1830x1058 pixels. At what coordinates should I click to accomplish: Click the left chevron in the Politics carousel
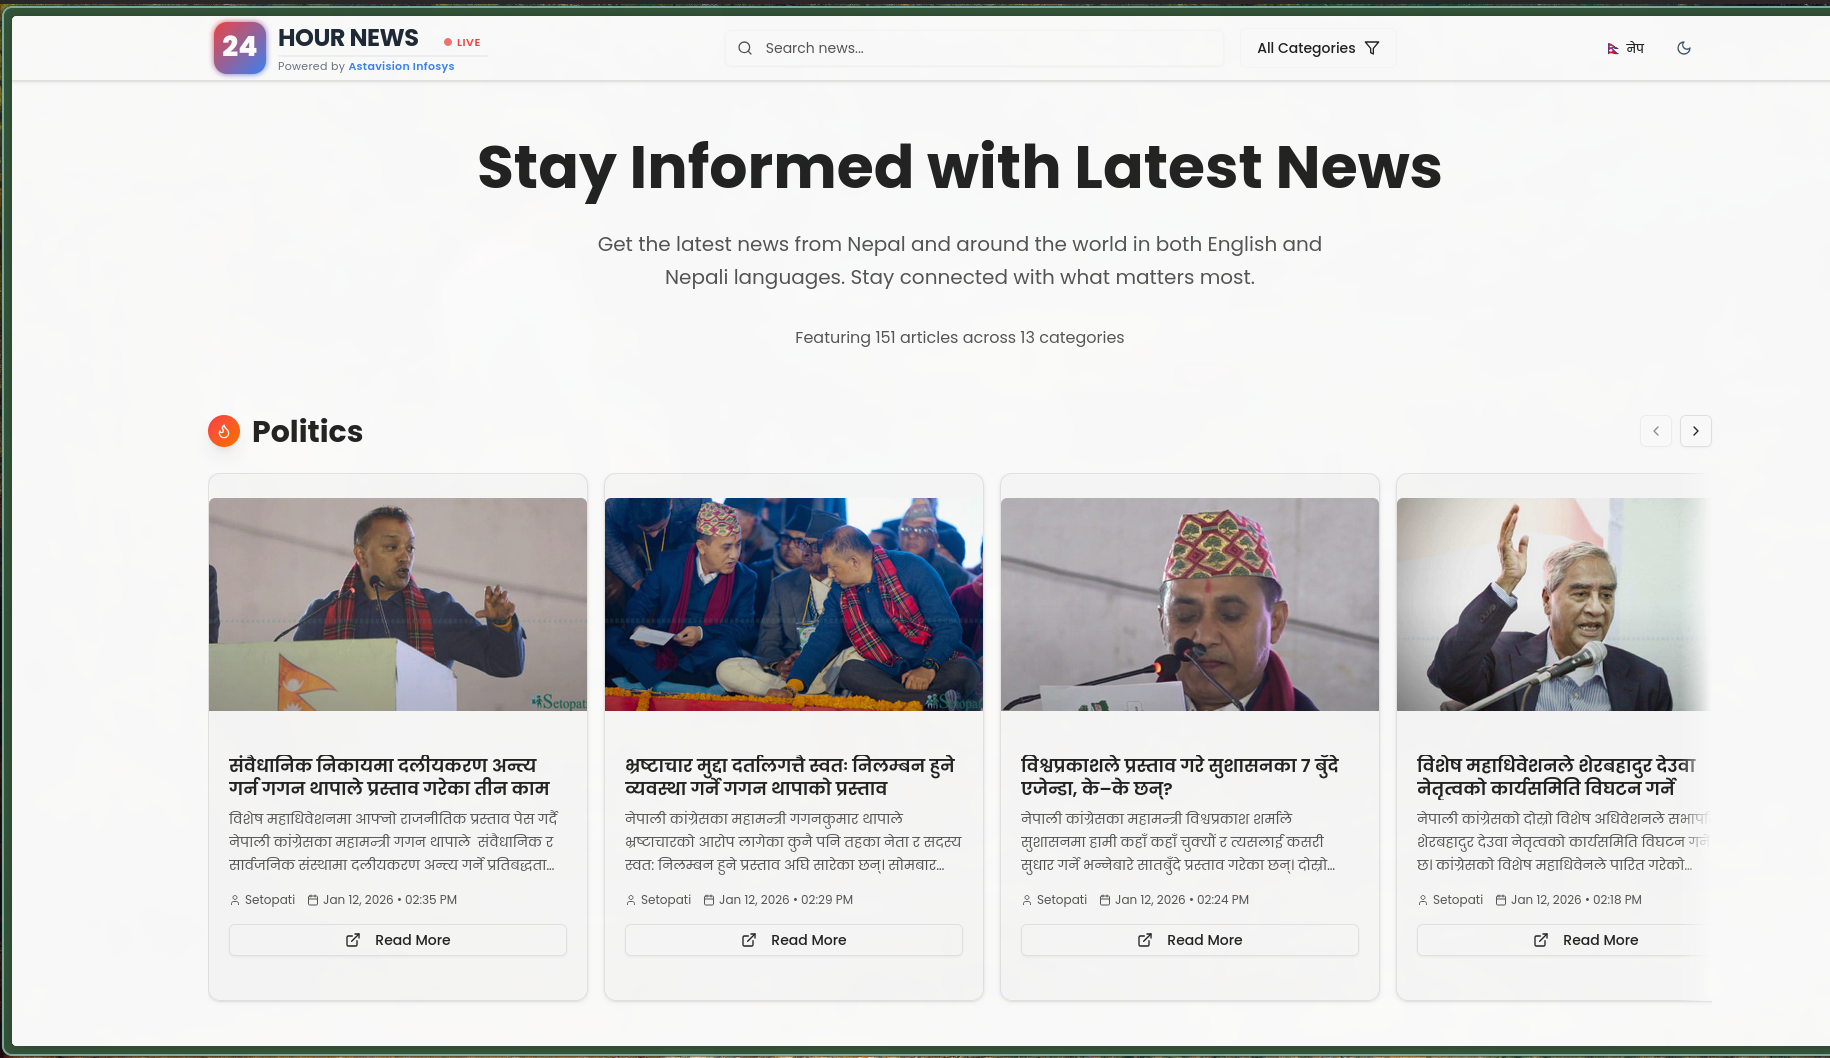coord(1656,431)
